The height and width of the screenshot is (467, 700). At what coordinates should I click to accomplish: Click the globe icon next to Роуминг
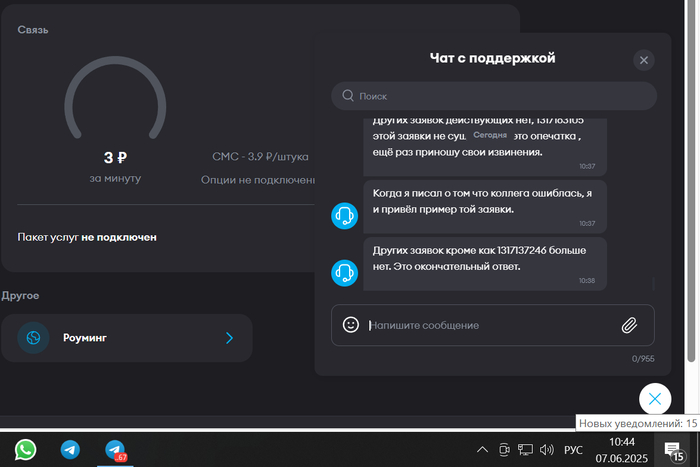pos(33,338)
